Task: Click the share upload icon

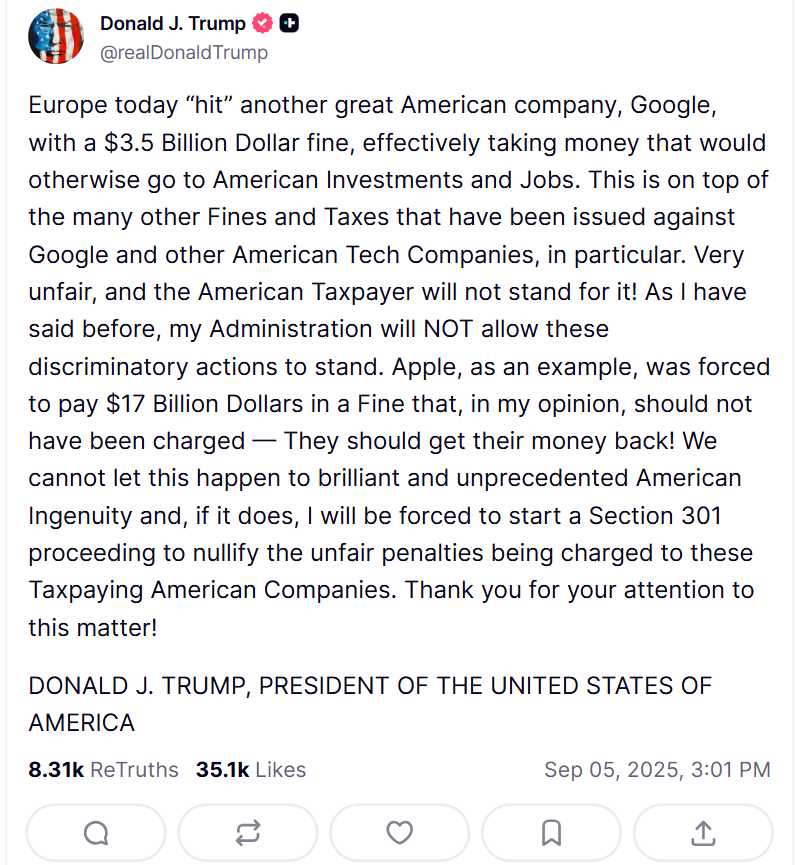Action: (703, 832)
